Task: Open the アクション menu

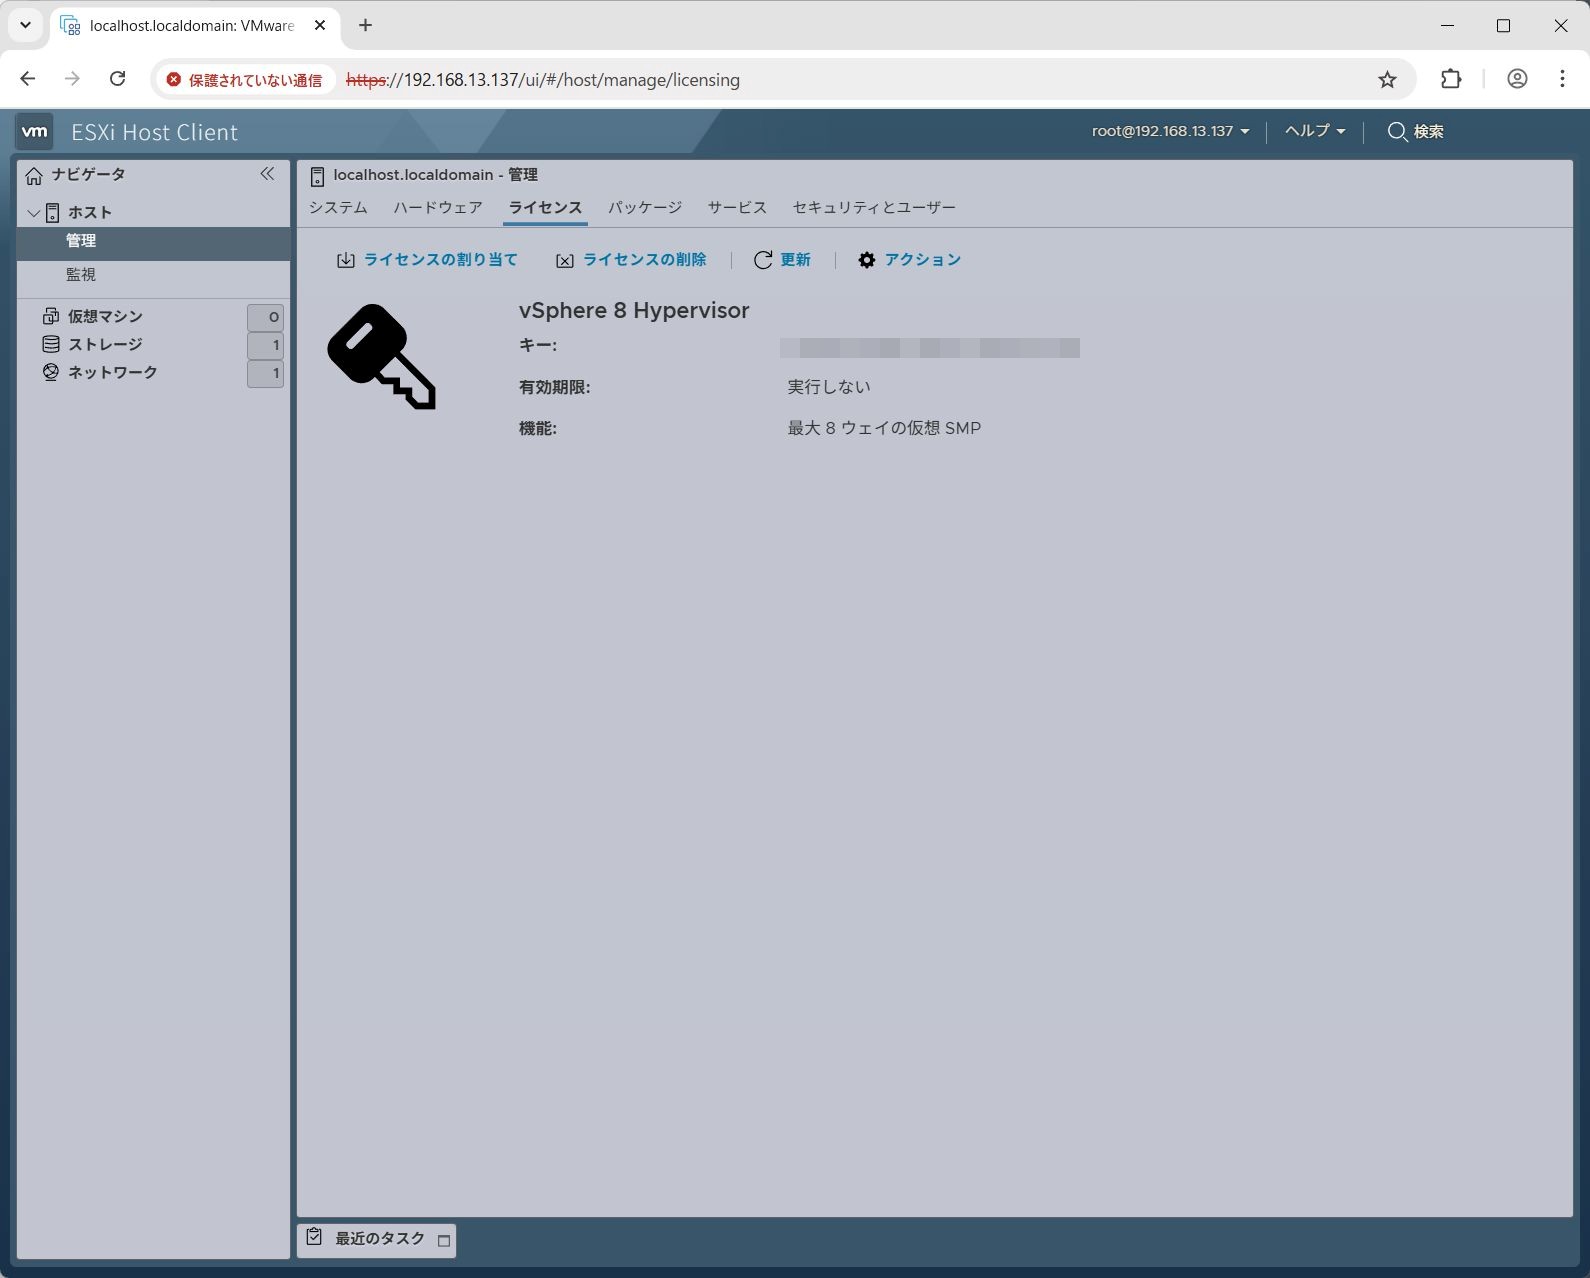Action: (x=910, y=260)
